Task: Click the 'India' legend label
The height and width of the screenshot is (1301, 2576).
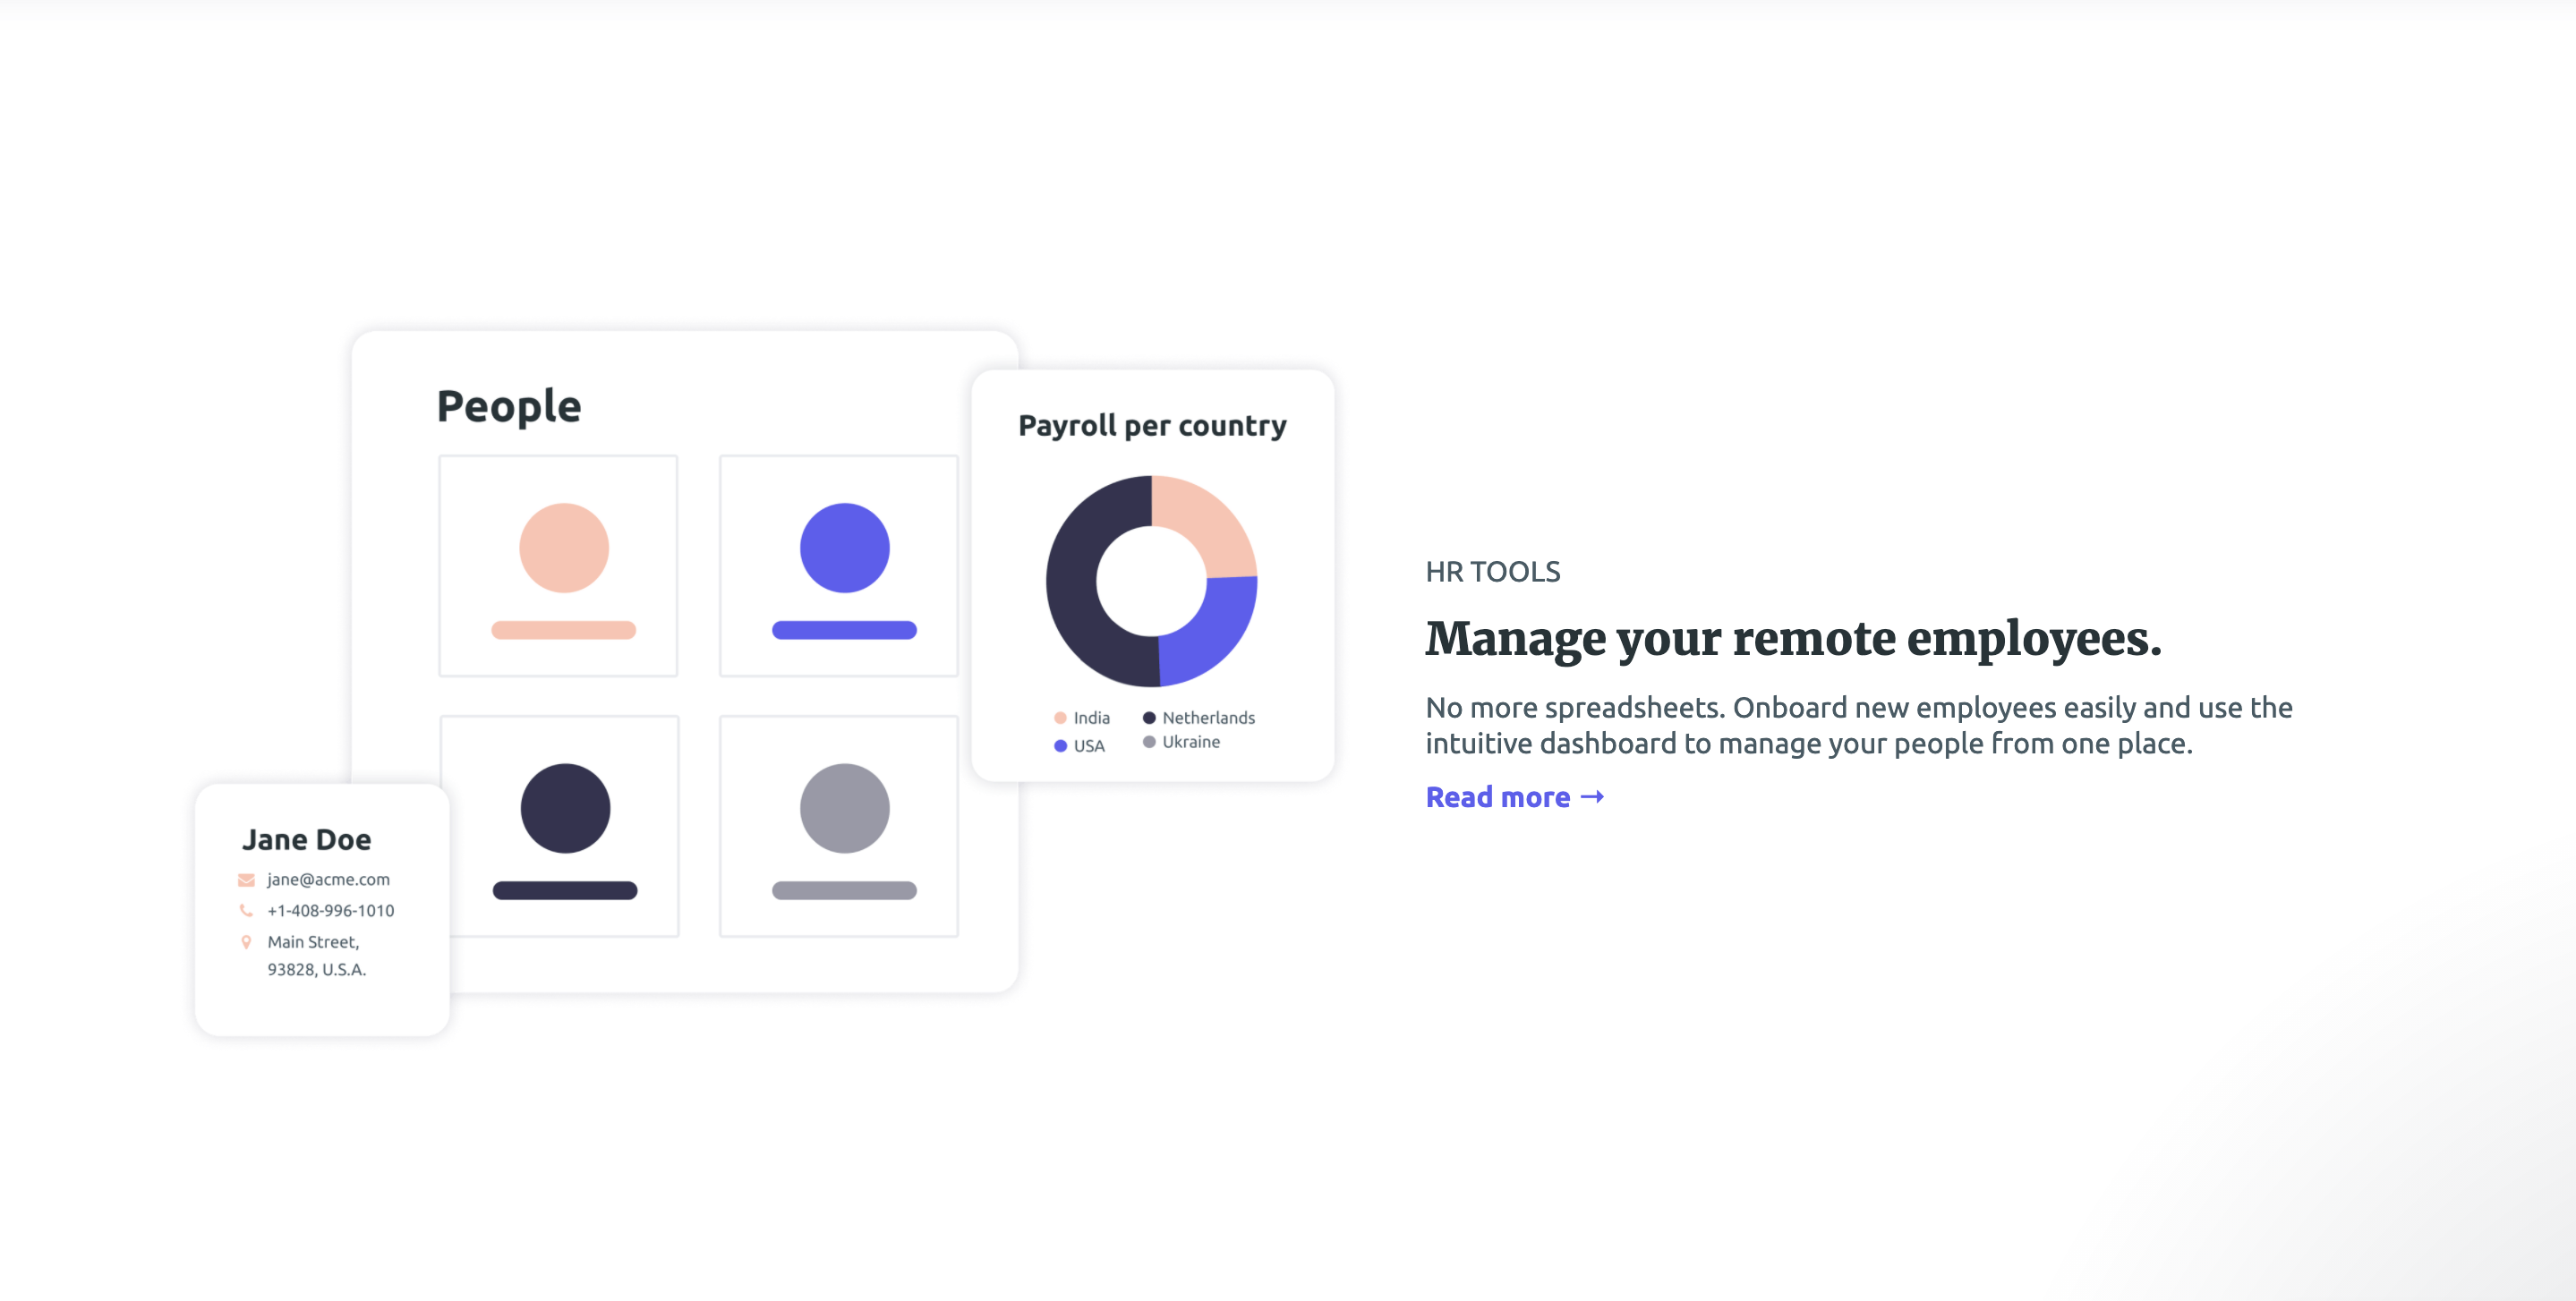Action: 1091,718
